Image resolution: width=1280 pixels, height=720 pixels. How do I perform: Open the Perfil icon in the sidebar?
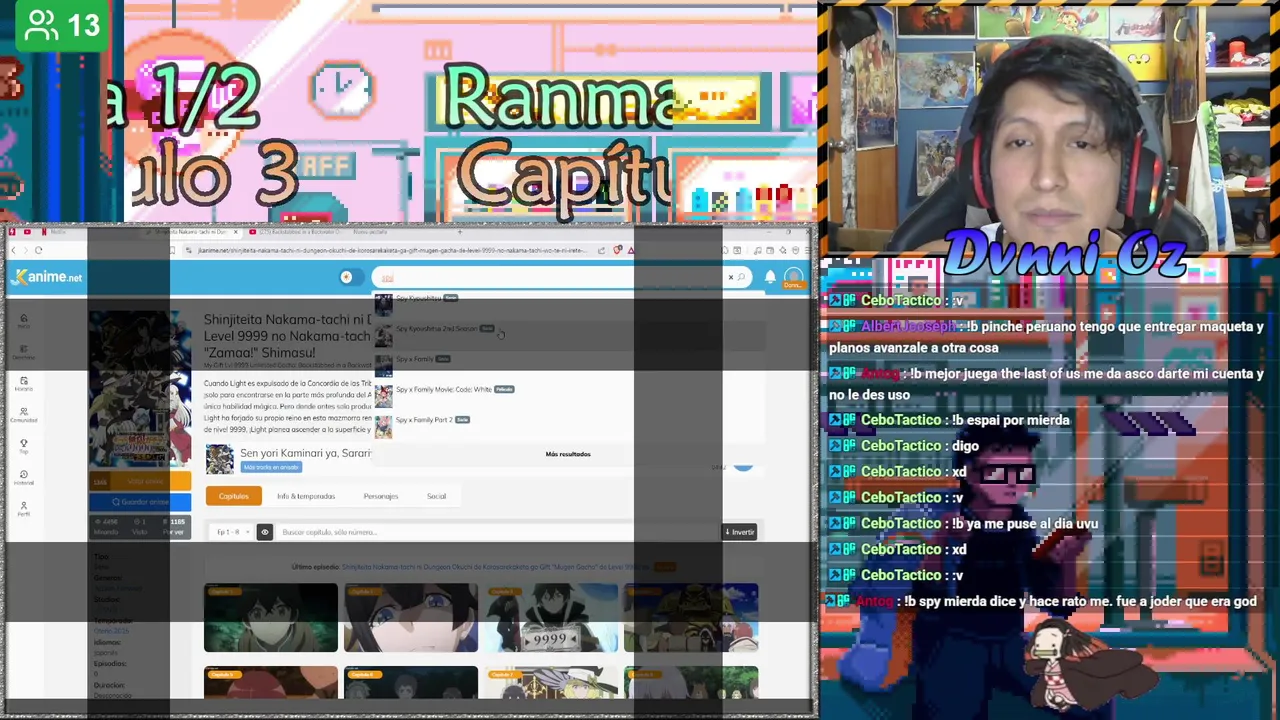click(x=24, y=508)
